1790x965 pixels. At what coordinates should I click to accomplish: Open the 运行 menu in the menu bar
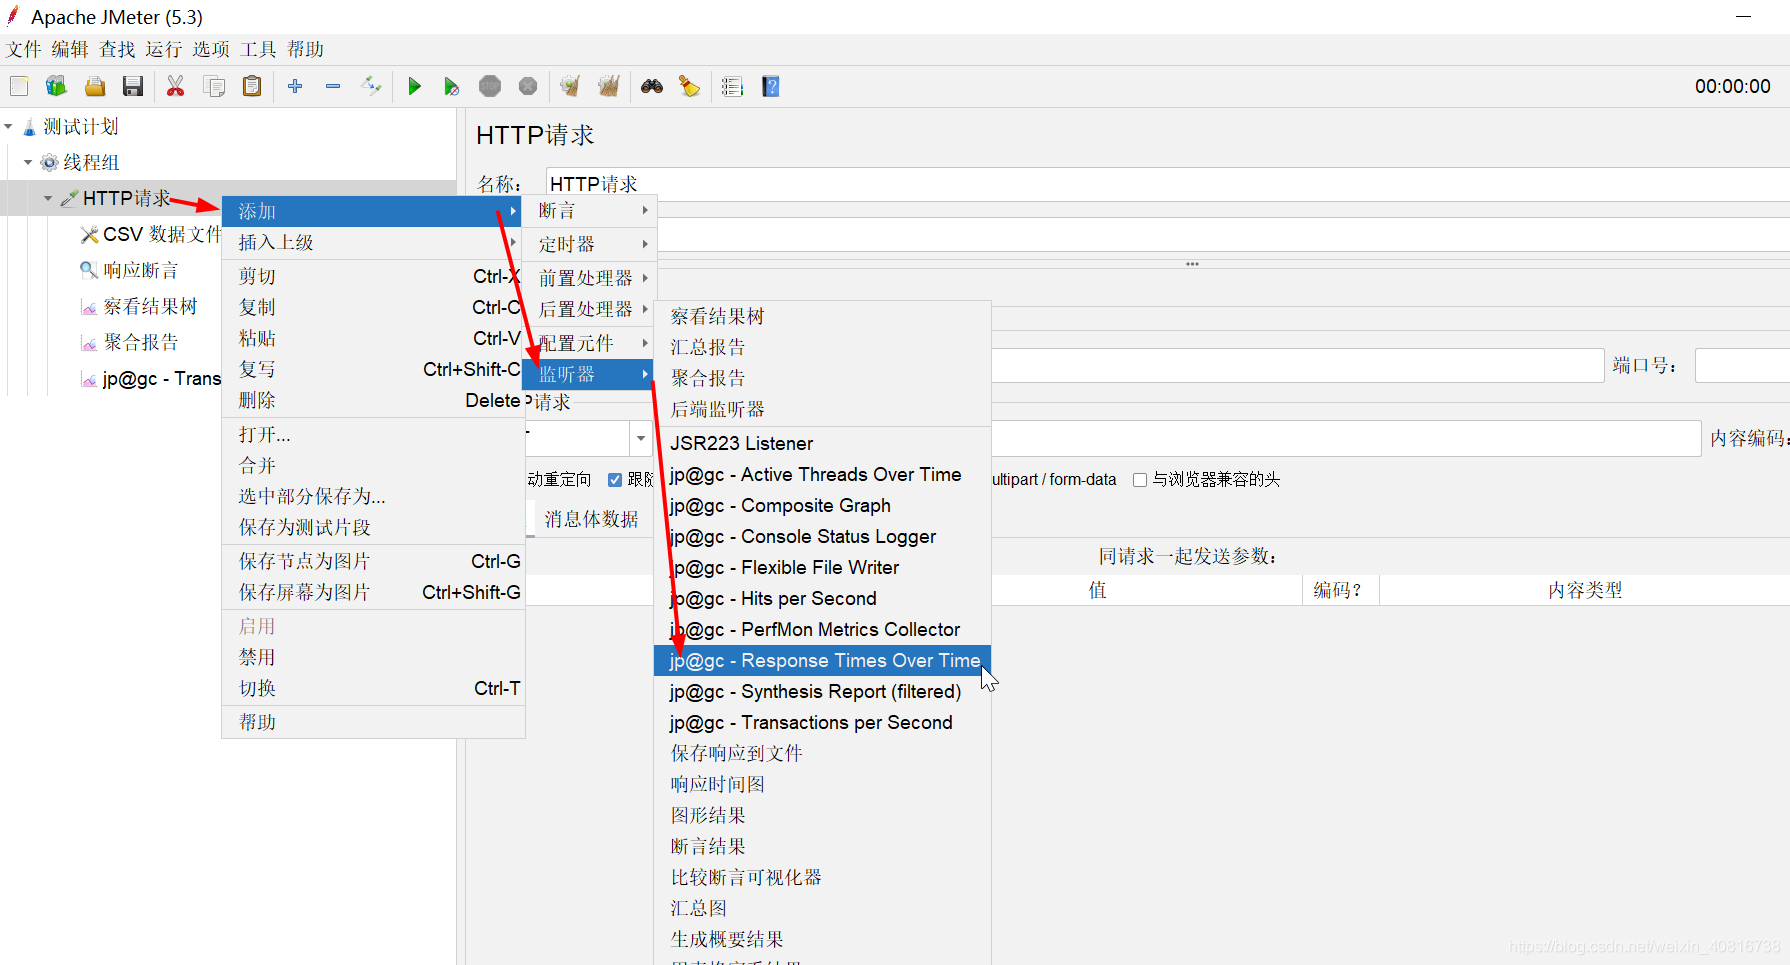164,50
